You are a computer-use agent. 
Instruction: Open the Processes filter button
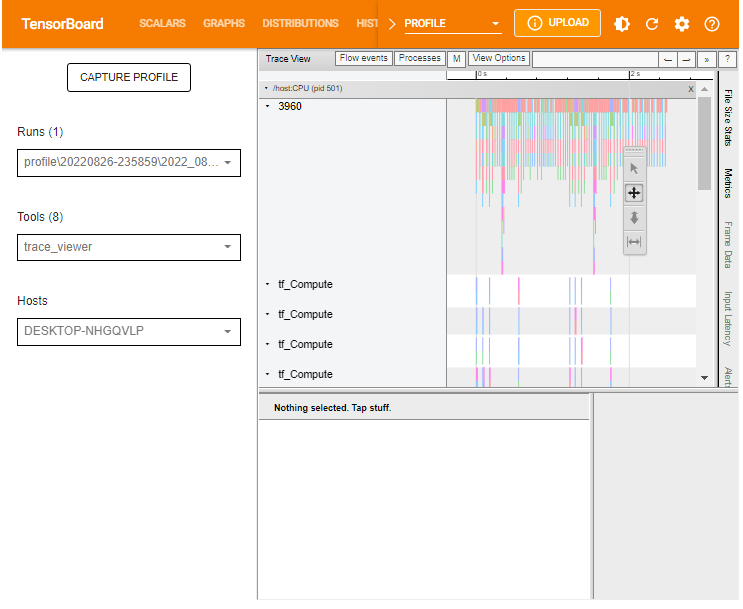[x=419, y=58]
